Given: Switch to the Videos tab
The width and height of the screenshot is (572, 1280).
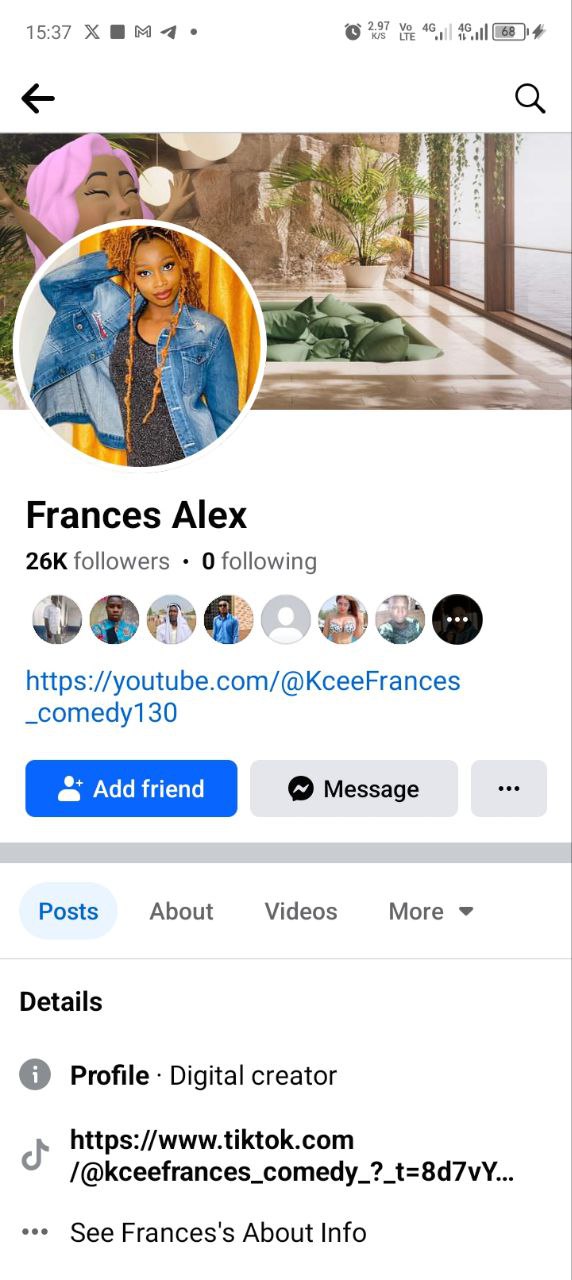Looking at the screenshot, I should click(301, 911).
